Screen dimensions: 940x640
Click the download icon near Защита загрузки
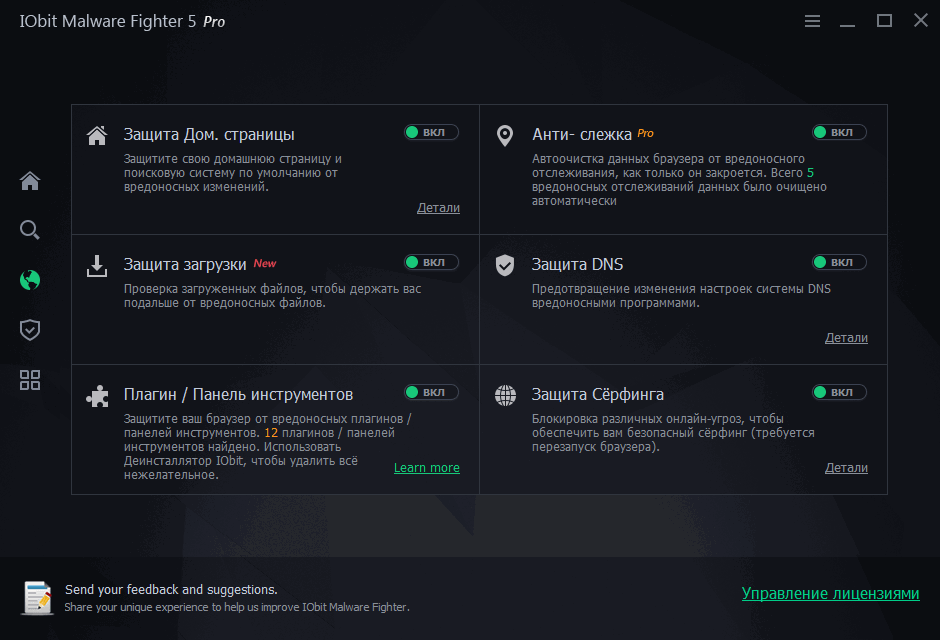(97, 263)
